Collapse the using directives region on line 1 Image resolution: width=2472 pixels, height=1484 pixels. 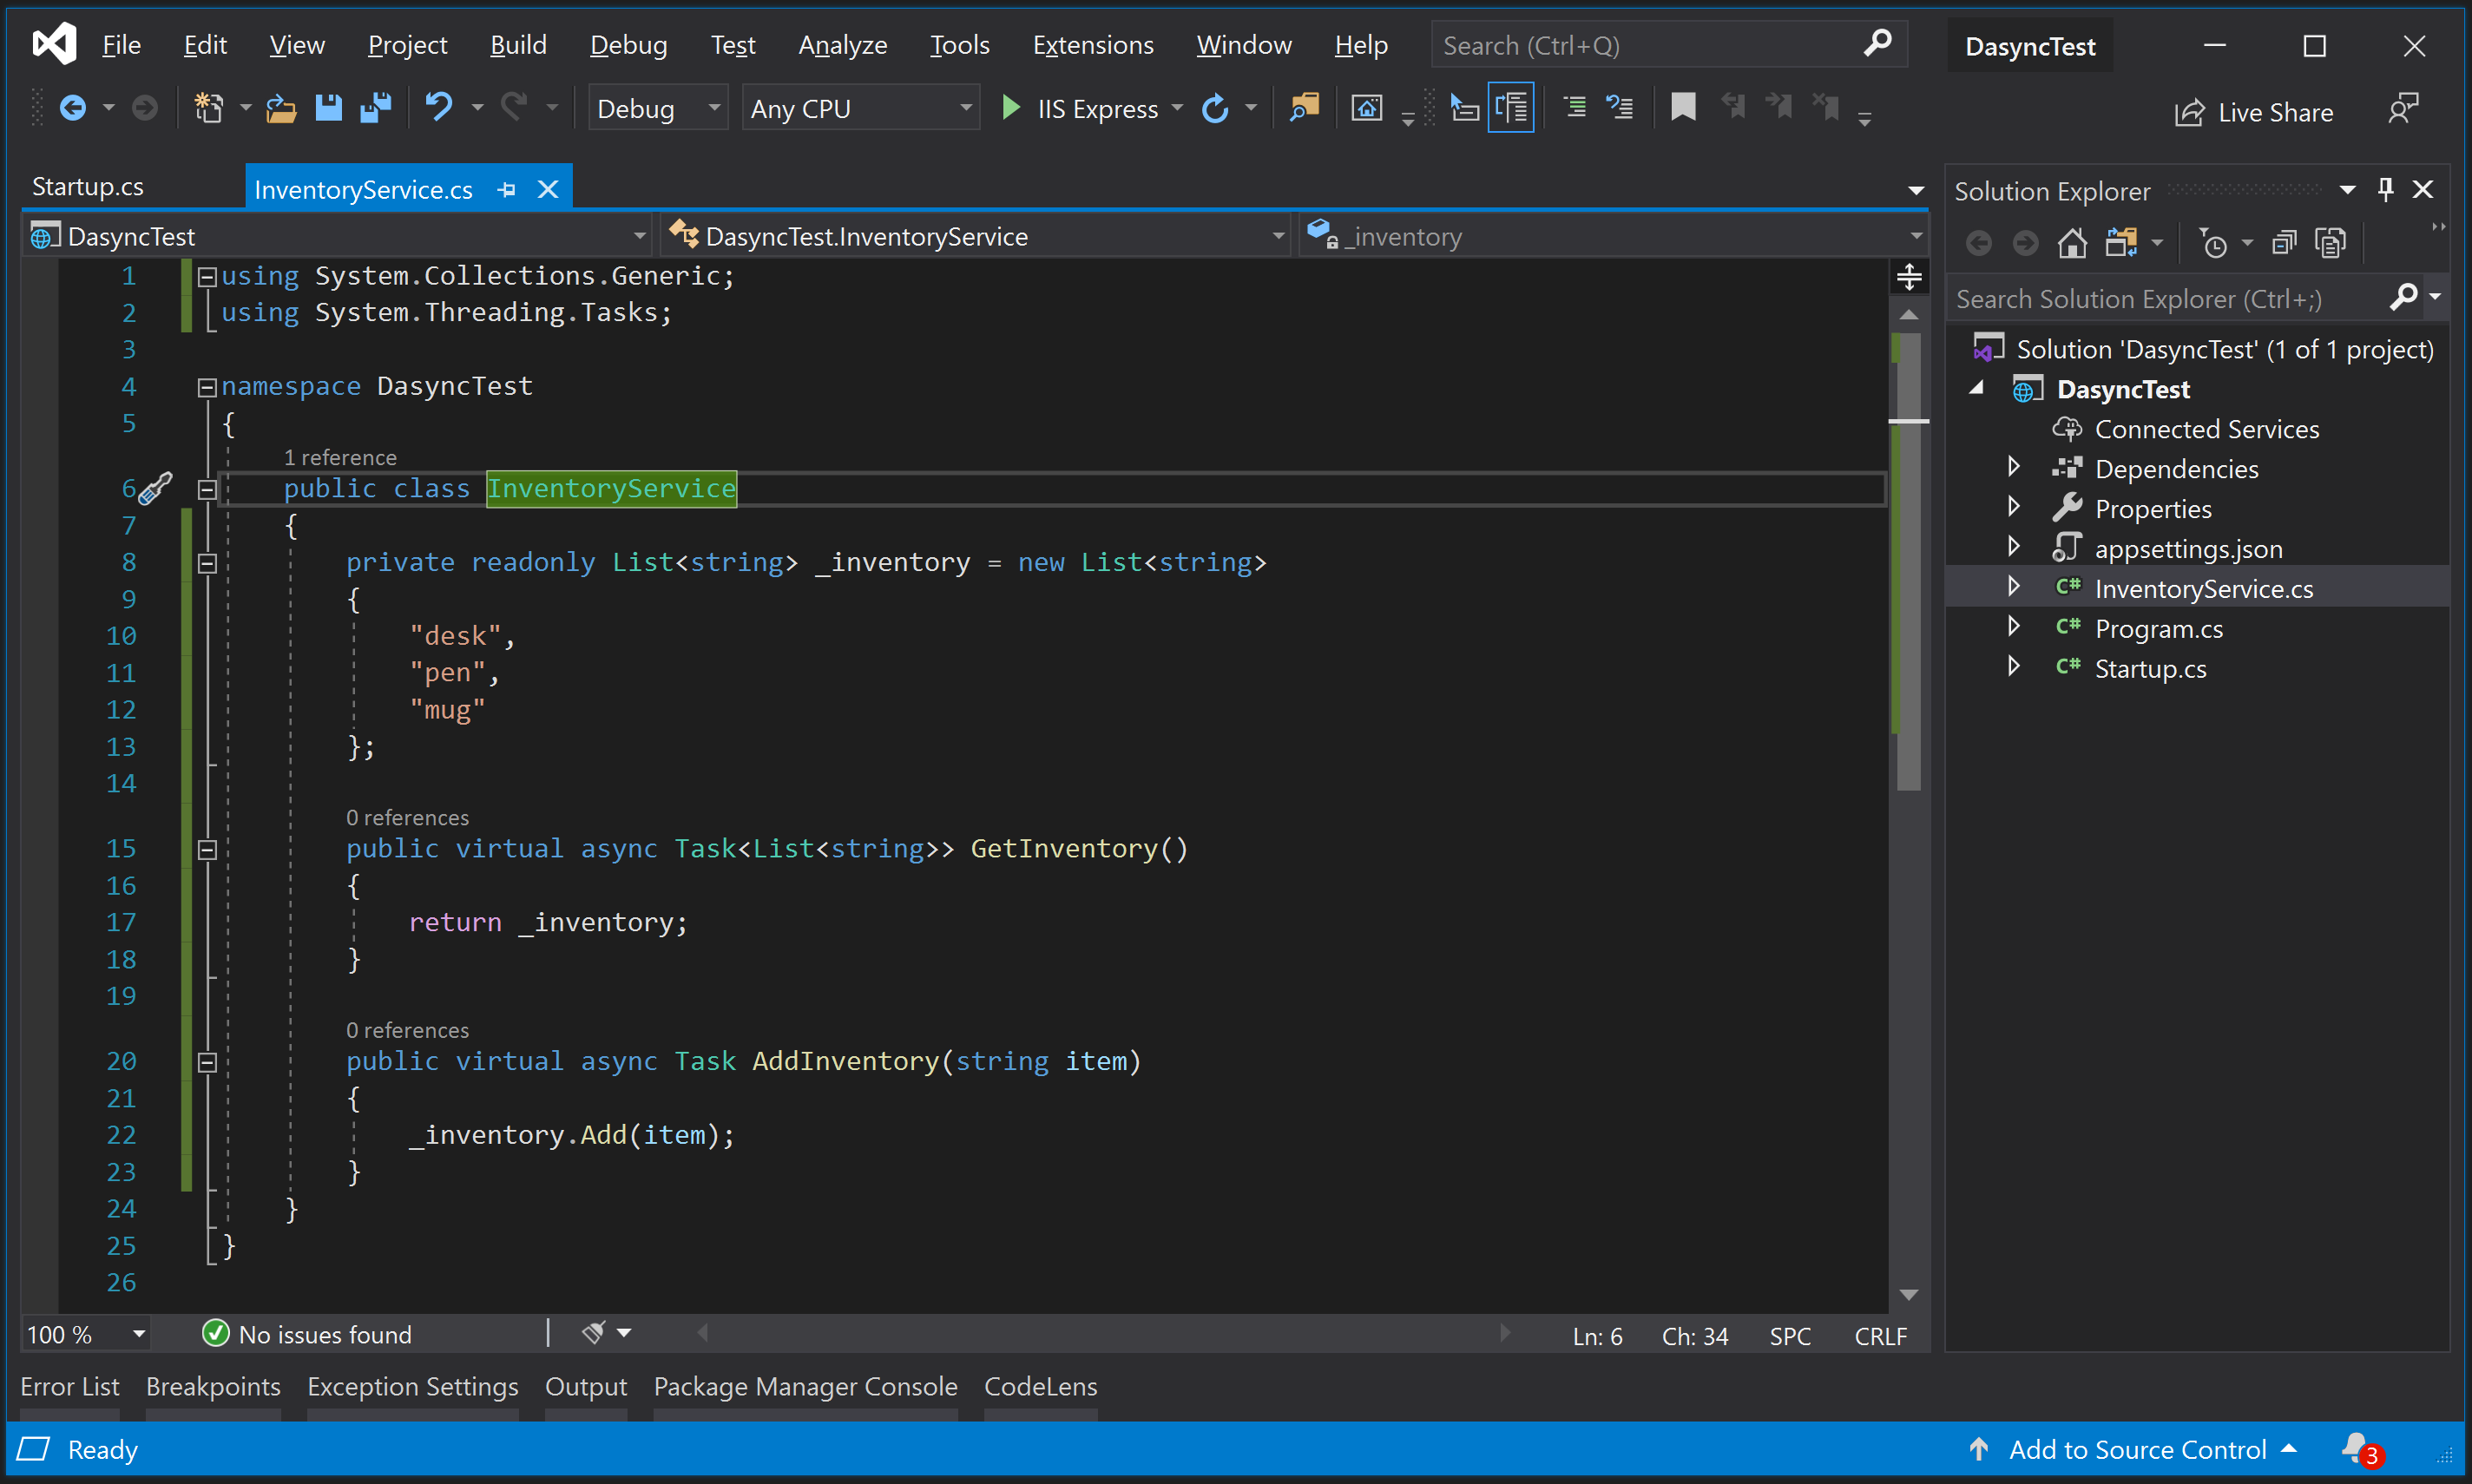[x=207, y=277]
